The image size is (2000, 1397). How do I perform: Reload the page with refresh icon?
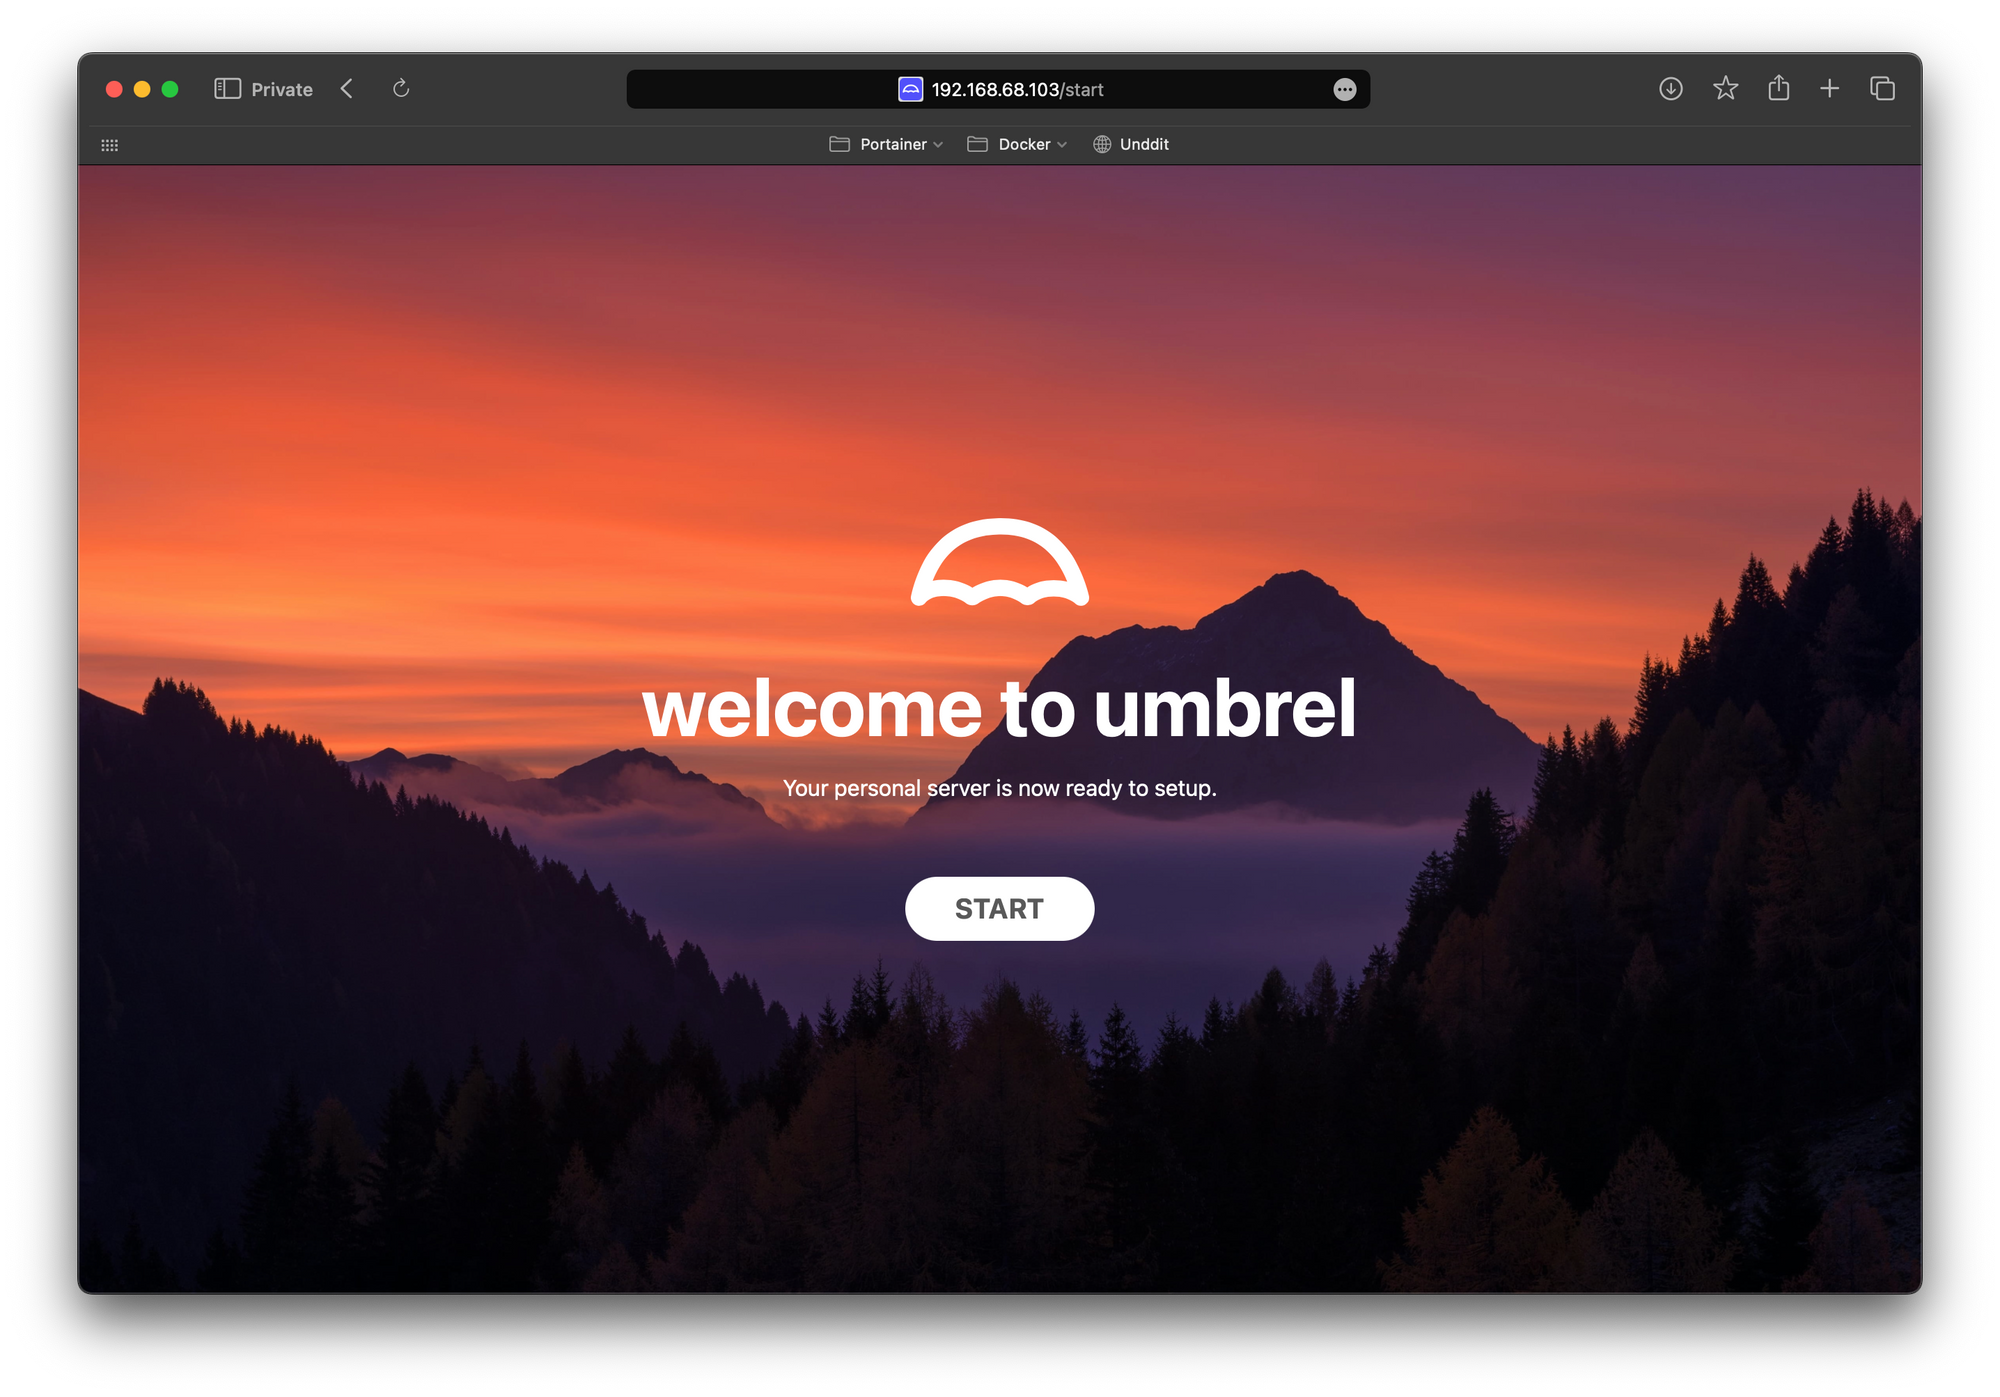point(401,89)
